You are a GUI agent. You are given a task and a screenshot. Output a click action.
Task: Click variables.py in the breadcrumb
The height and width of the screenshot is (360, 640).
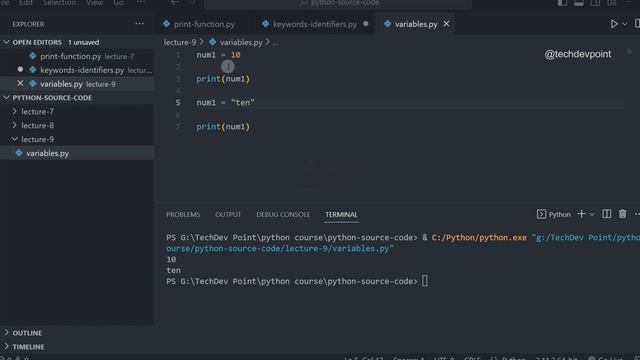pos(241,42)
